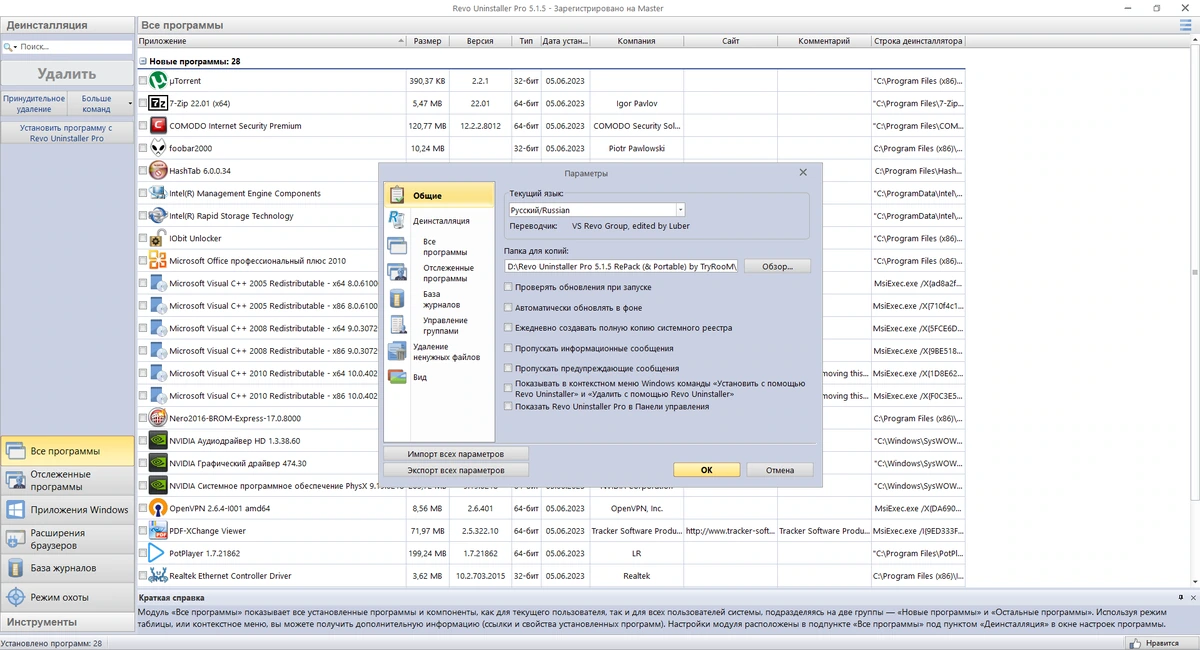
Task: Click the Realtek Ethernet Controller Driver icon
Action: click(158, 576)
